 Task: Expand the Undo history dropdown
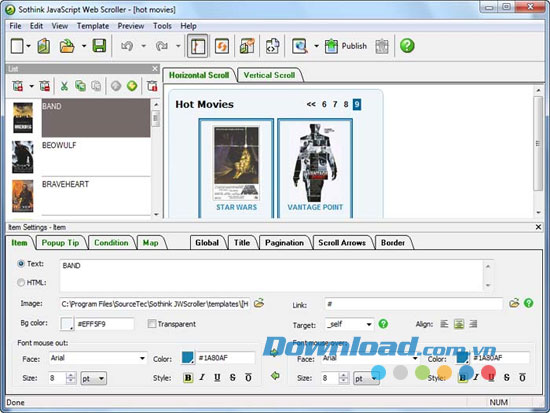pyautogui.click(x=143, y=46)
